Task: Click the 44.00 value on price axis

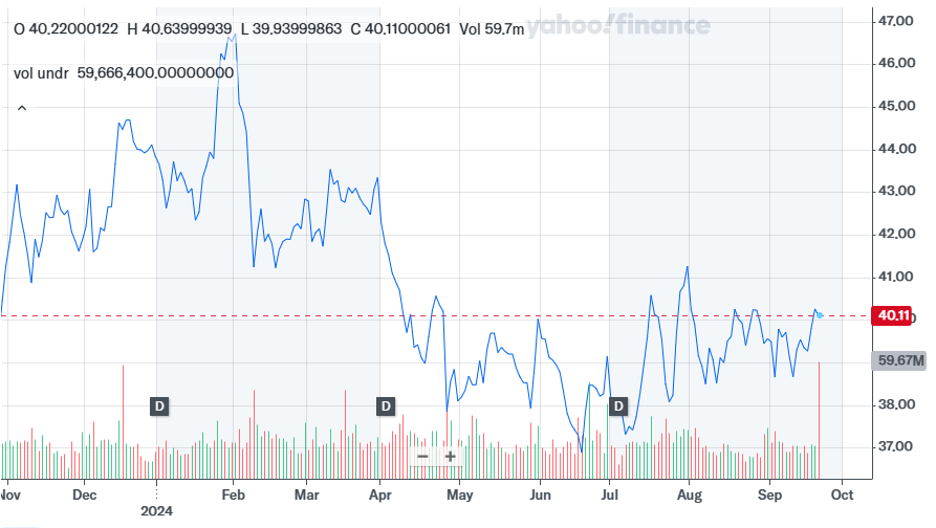Action: pos(898,149)
